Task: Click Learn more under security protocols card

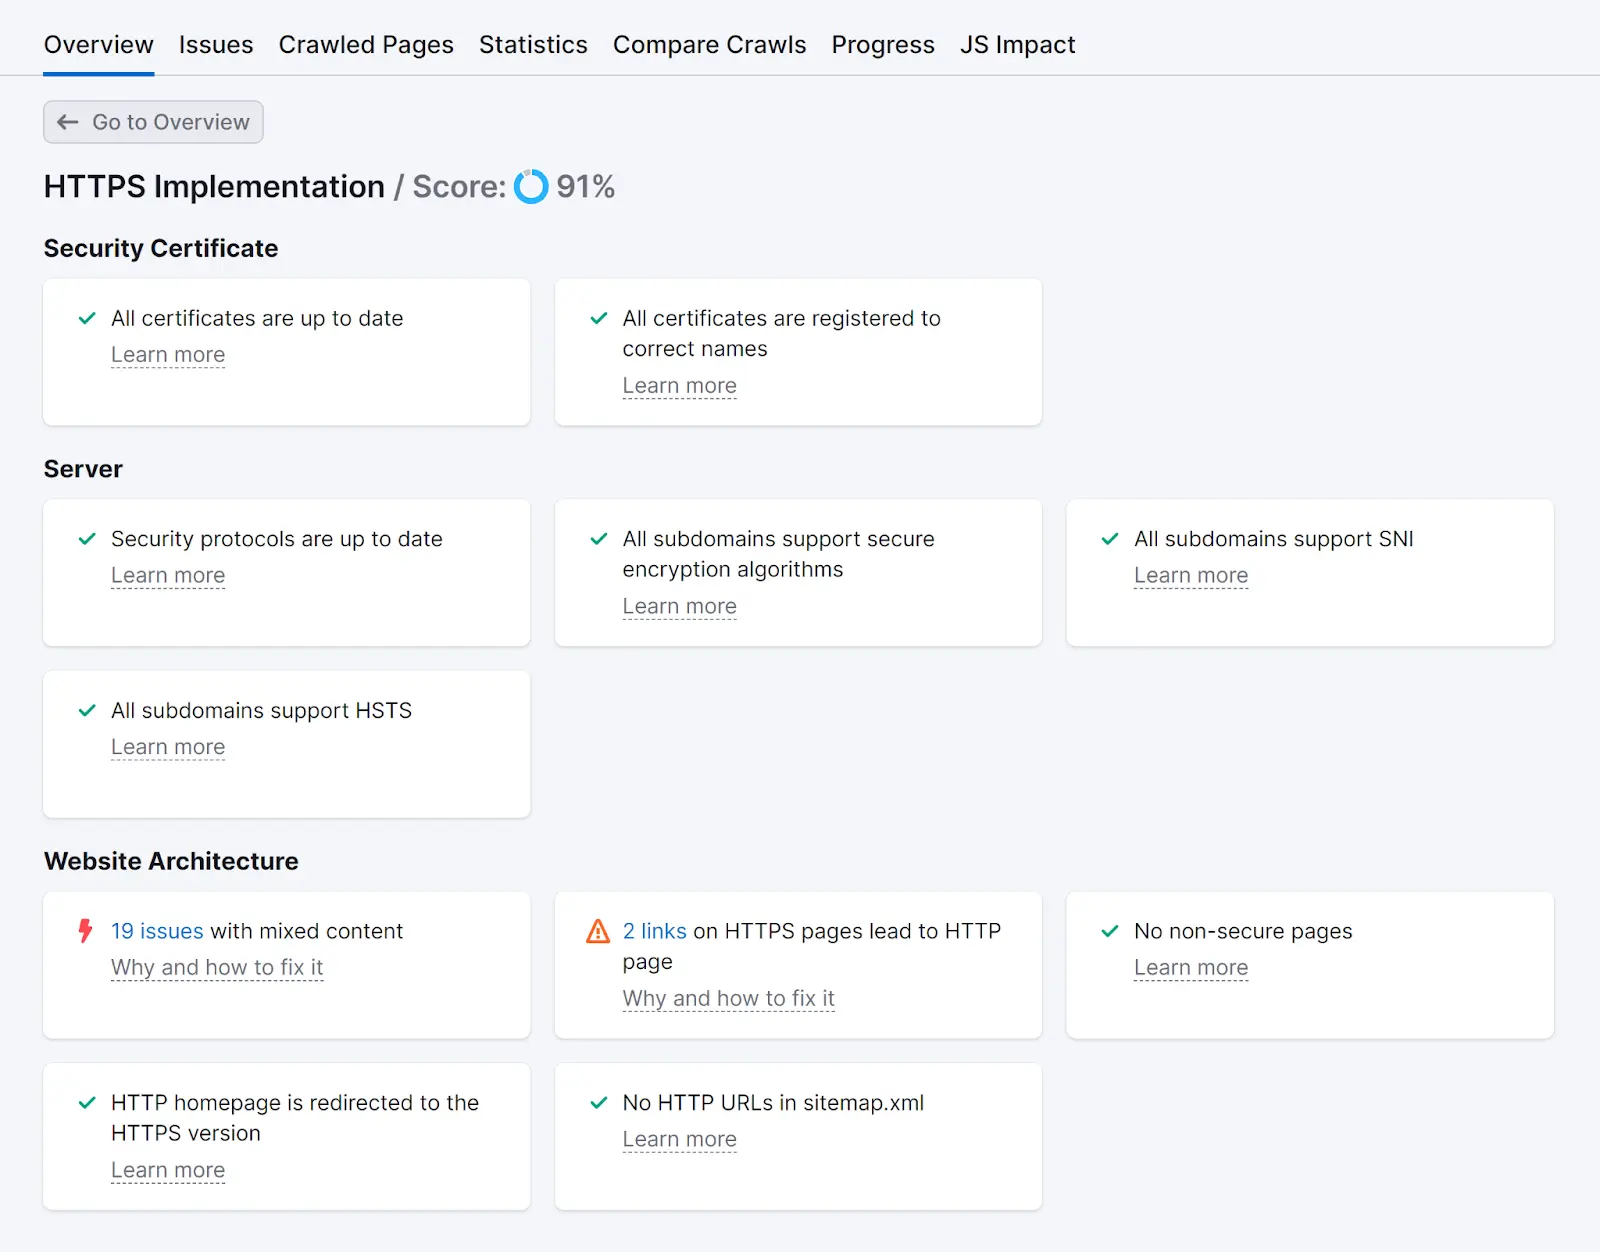Action: coord(168,575)
